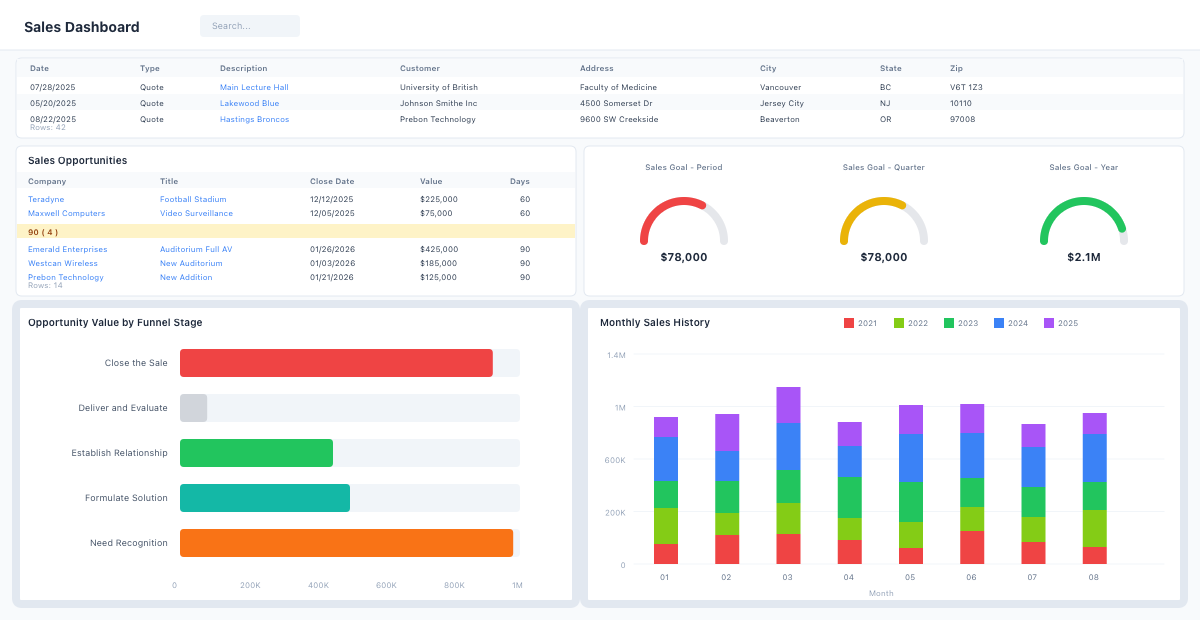The image size is (1200, 620).
Task: Click the red Close the Sale bar
Action: pos(336,363)
